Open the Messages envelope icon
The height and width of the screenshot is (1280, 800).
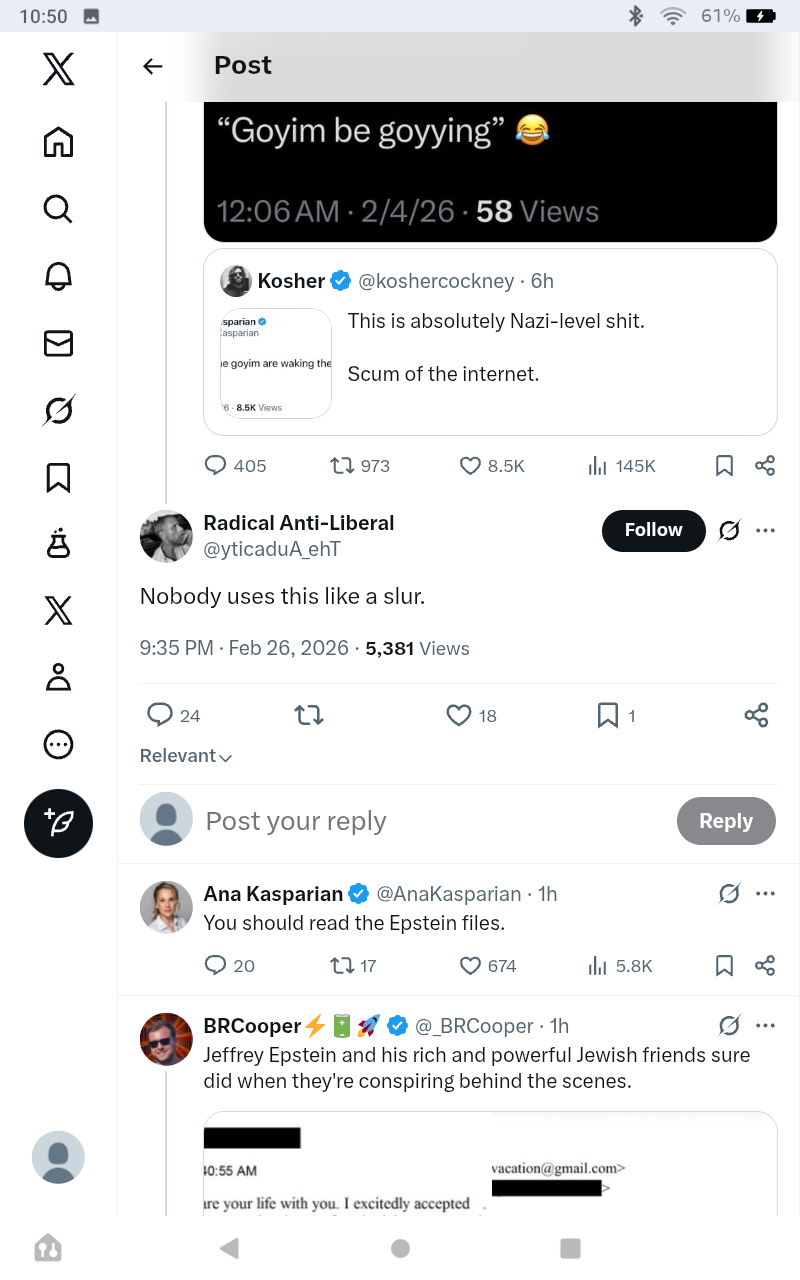pyautogui.click(x=58, y=343)
